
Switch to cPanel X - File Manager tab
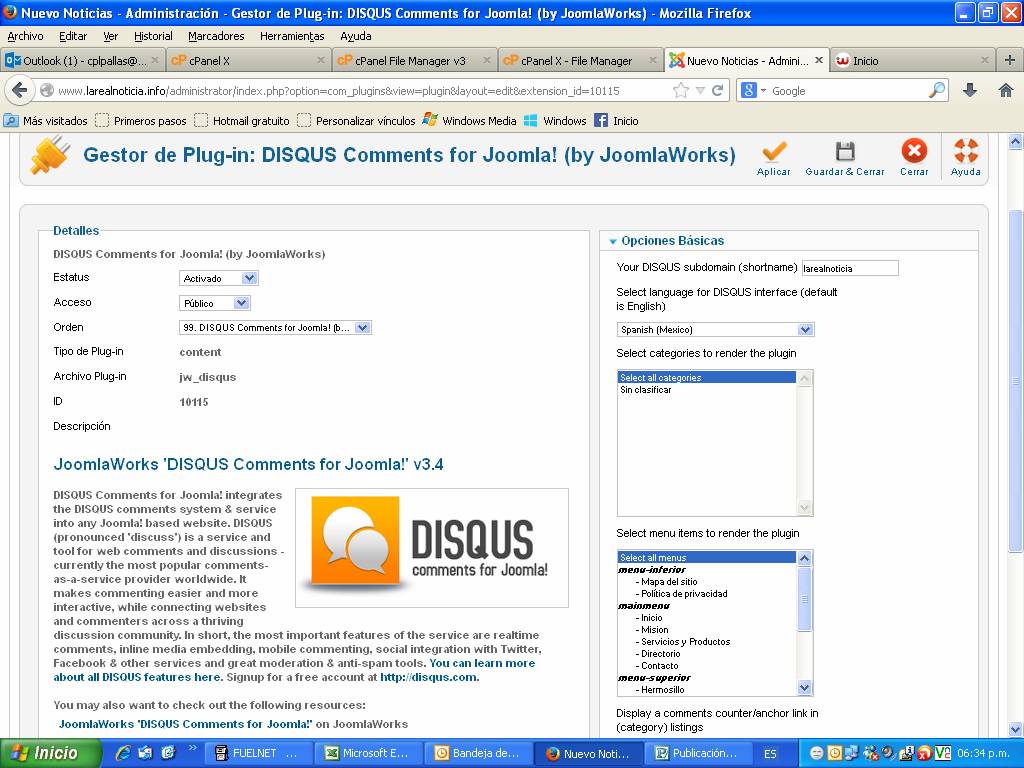coord(580,60)
